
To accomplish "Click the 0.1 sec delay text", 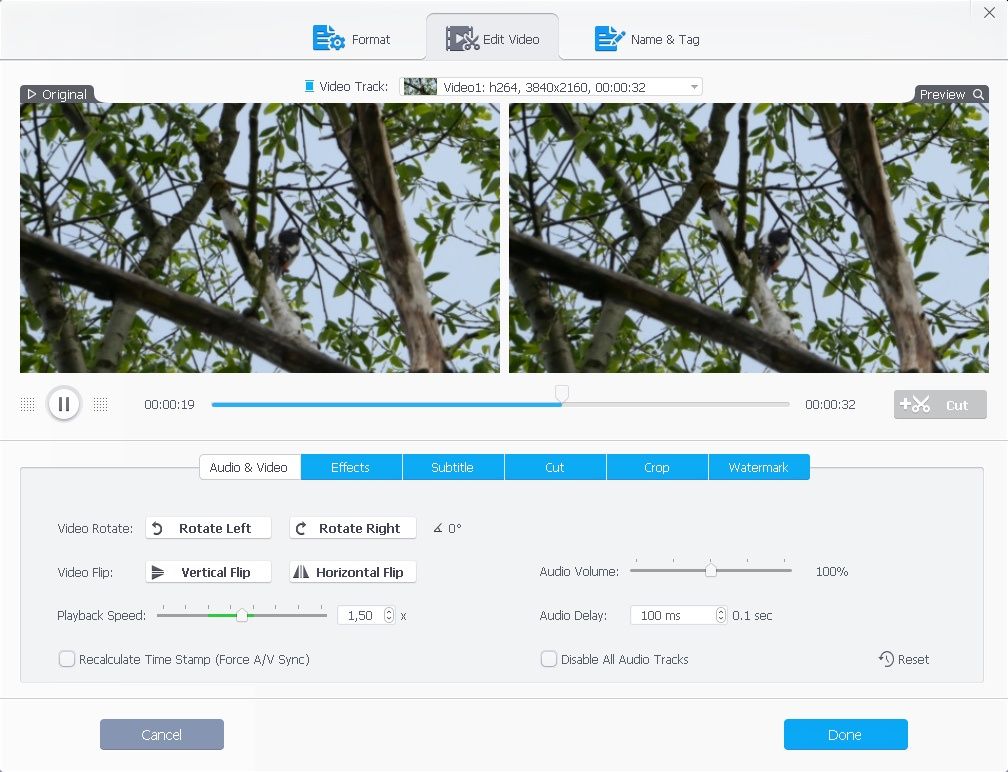I will (752, 615).
